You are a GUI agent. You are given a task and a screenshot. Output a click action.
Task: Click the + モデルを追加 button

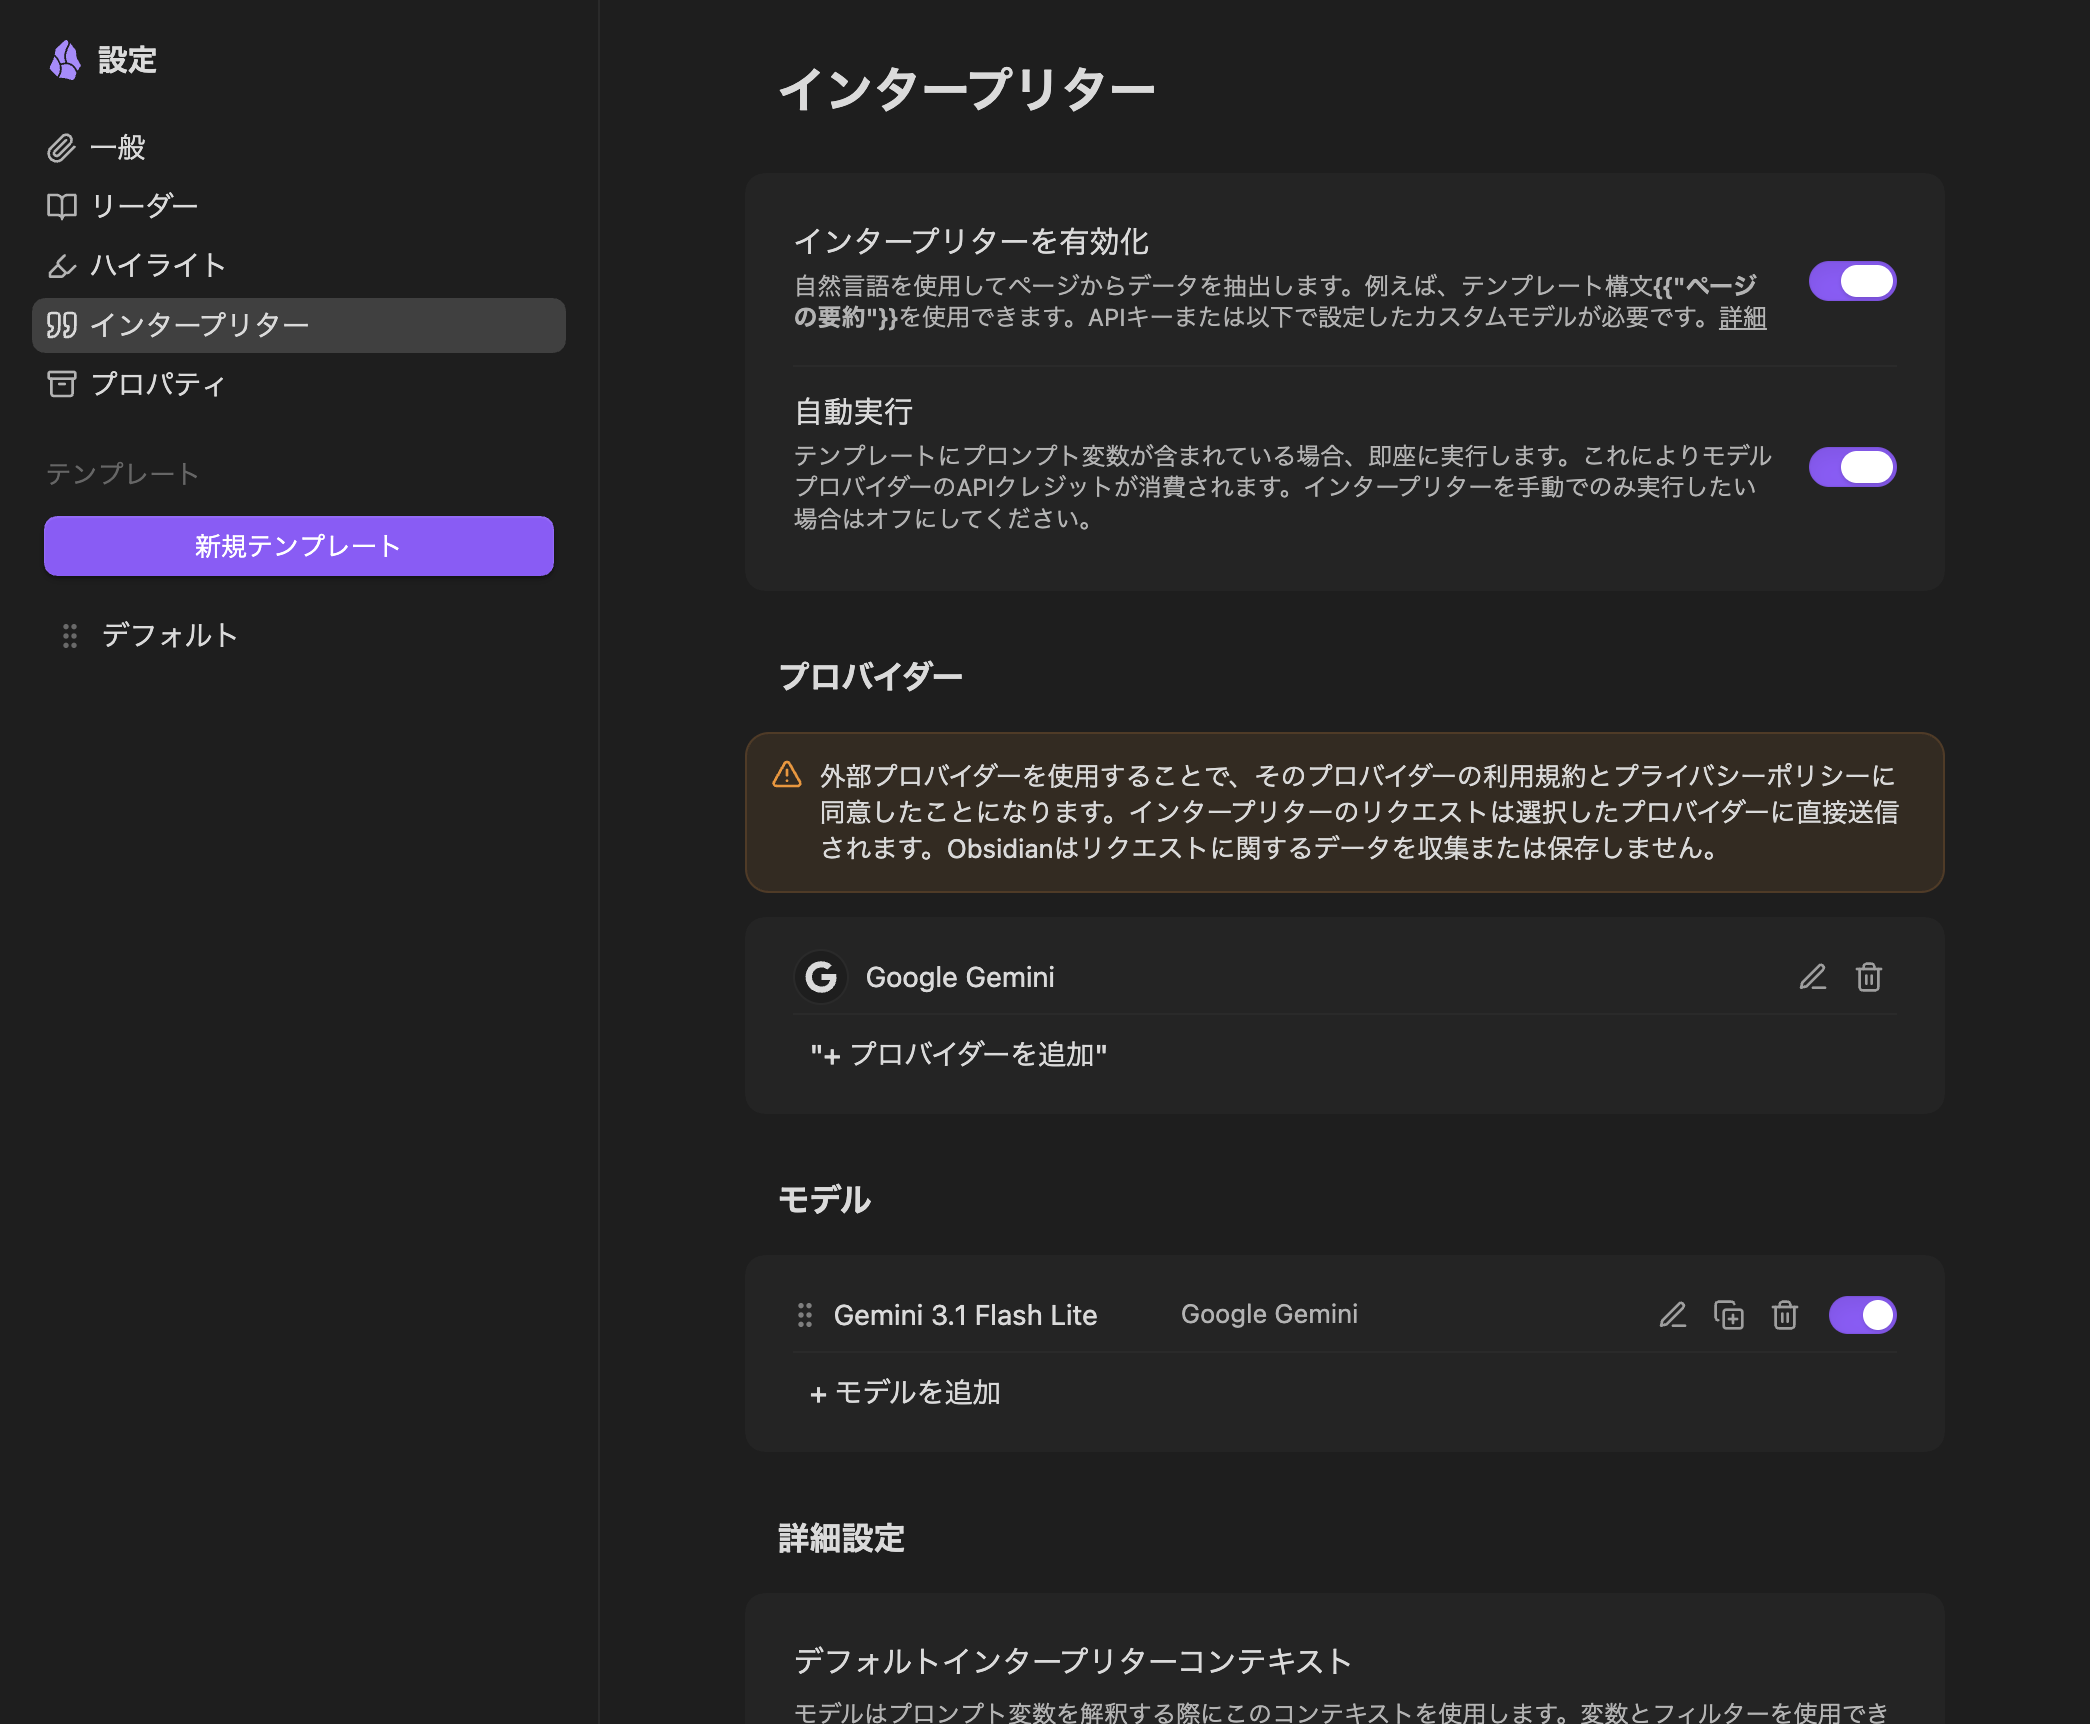(905, 1393)
